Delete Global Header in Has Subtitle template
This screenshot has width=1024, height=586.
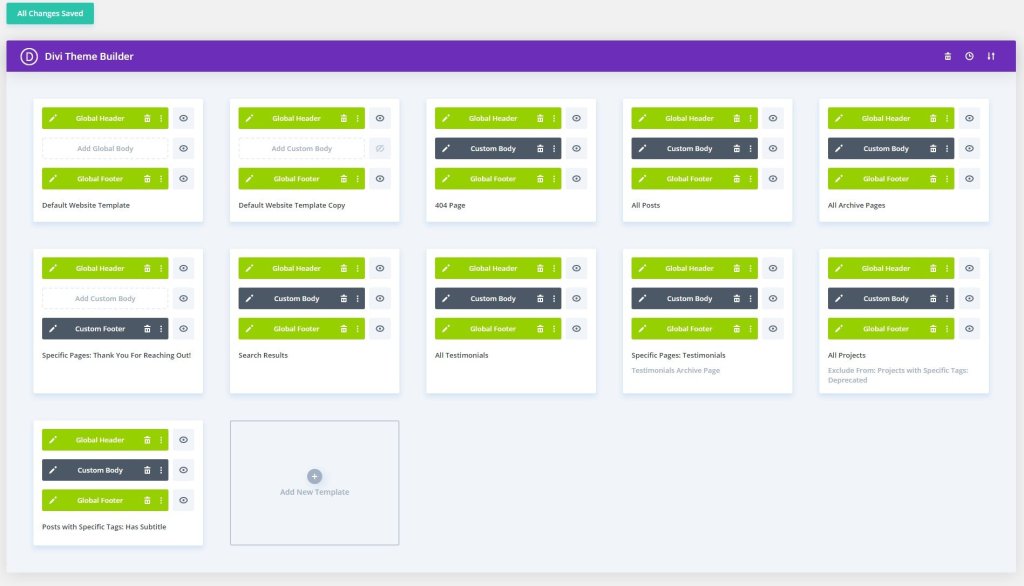[x=147, y=440]
